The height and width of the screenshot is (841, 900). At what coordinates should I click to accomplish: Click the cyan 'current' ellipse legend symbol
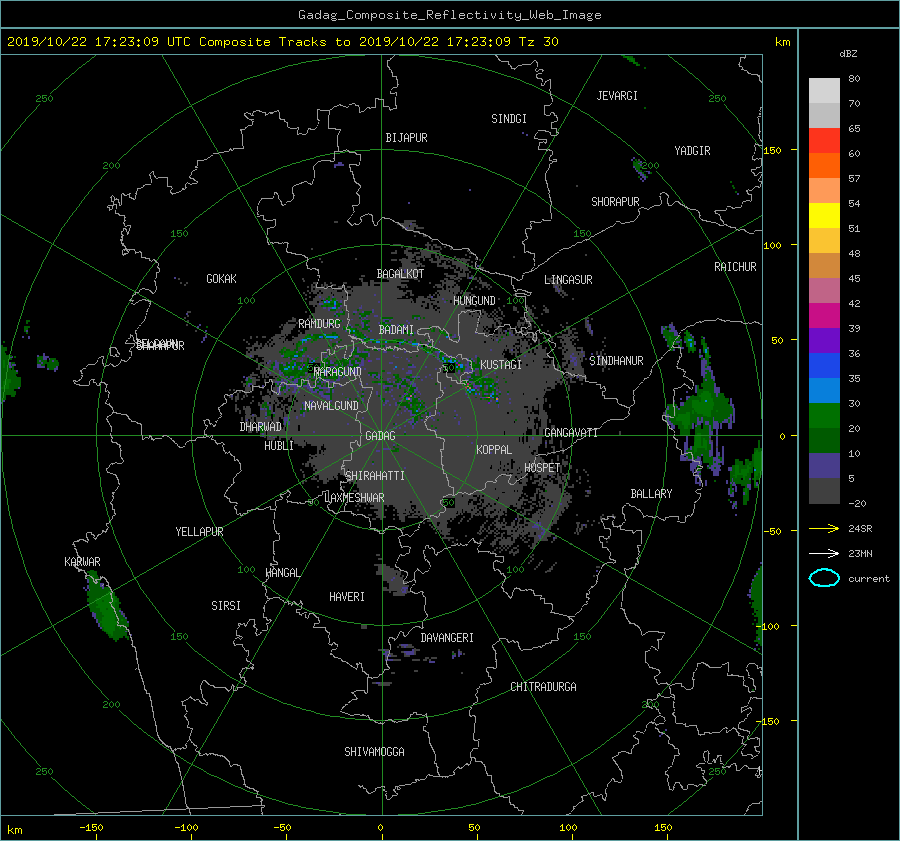[824, 578]
